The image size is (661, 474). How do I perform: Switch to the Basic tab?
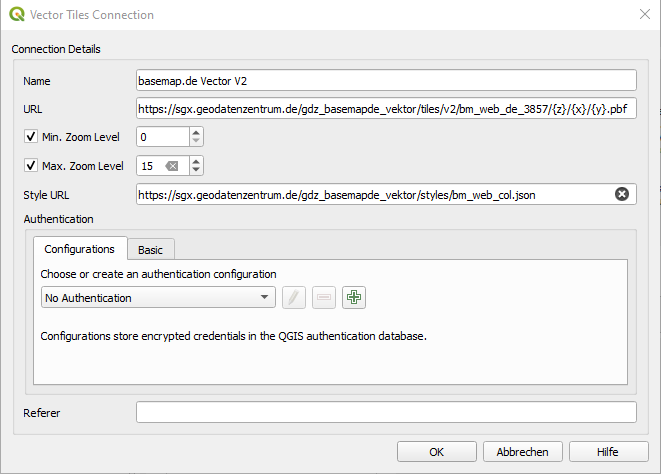[x=150, y=250]
